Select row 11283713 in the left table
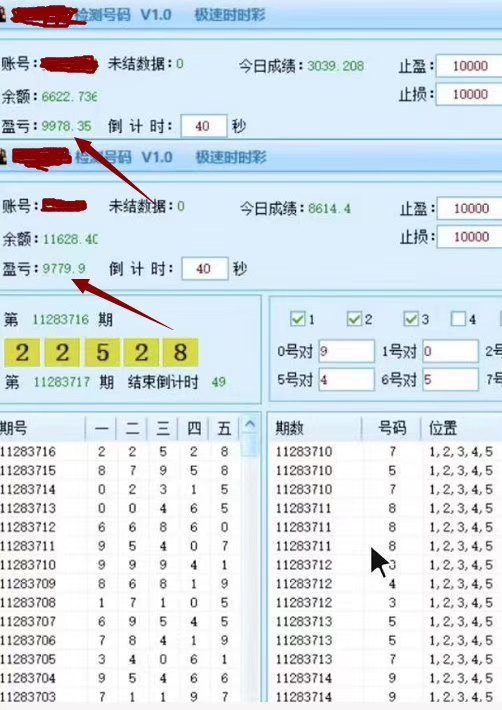This screenshot has width=502, height=710. click(x=120, y=508)
